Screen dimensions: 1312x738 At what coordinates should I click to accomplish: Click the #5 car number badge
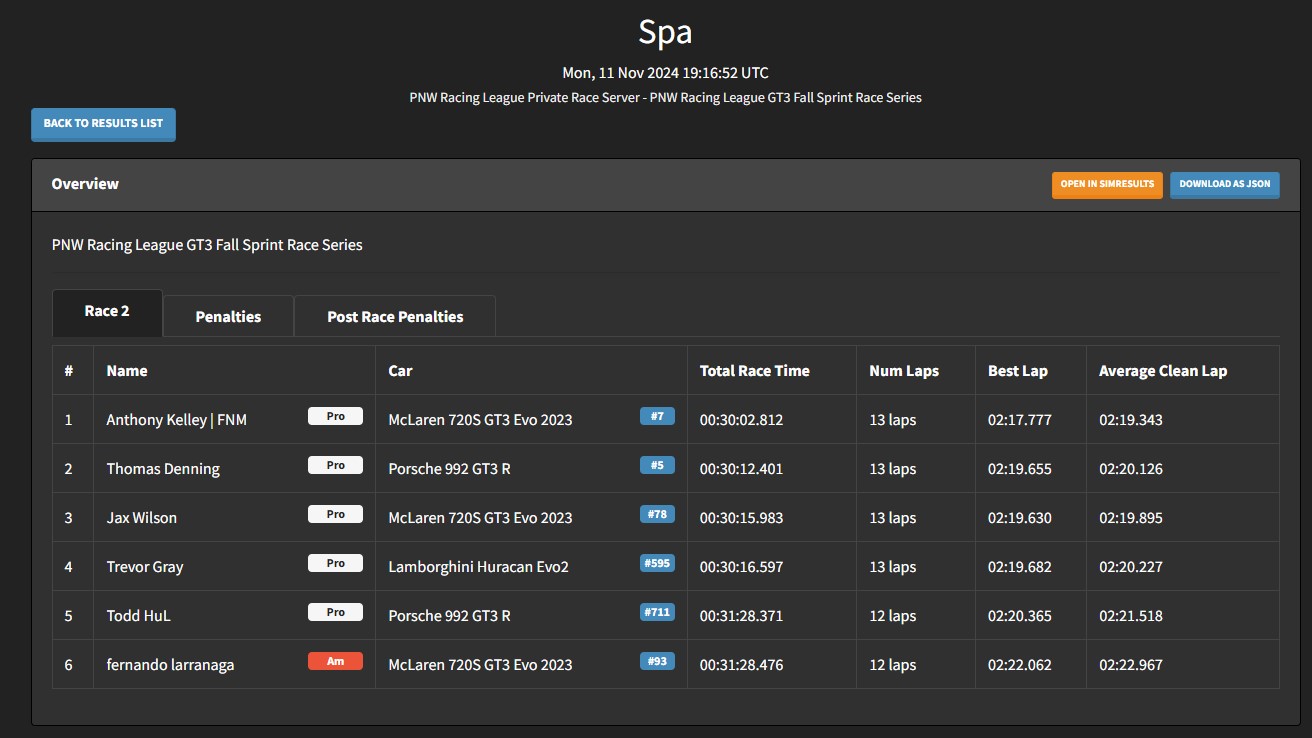click(x=657, y=465)
